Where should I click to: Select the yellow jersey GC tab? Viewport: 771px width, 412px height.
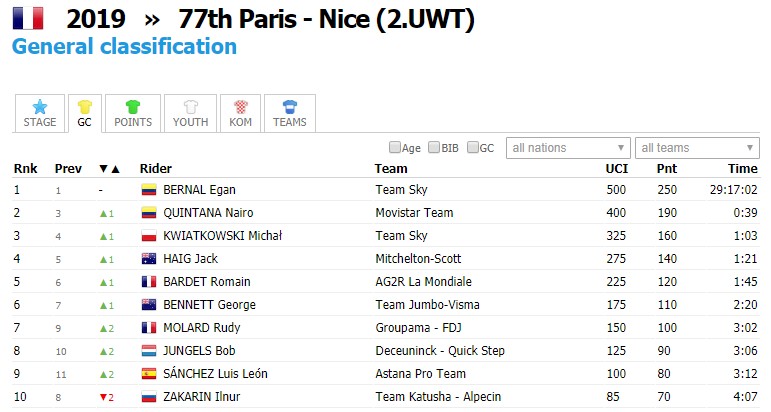(x=85, y=114)
